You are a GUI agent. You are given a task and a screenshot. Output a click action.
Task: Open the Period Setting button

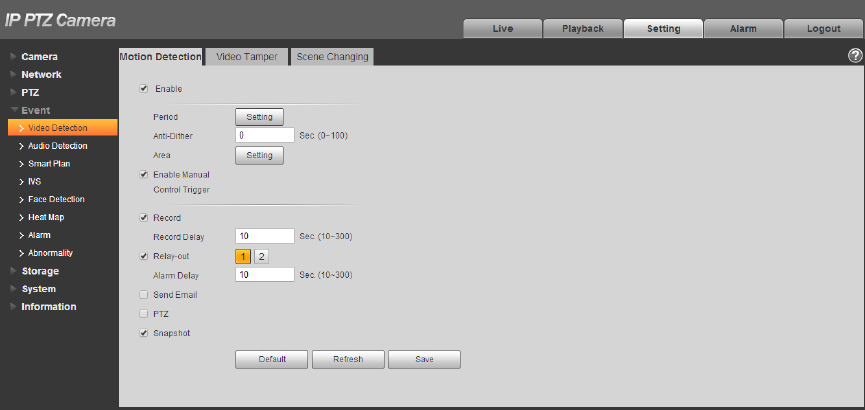(x=259, y=117)
